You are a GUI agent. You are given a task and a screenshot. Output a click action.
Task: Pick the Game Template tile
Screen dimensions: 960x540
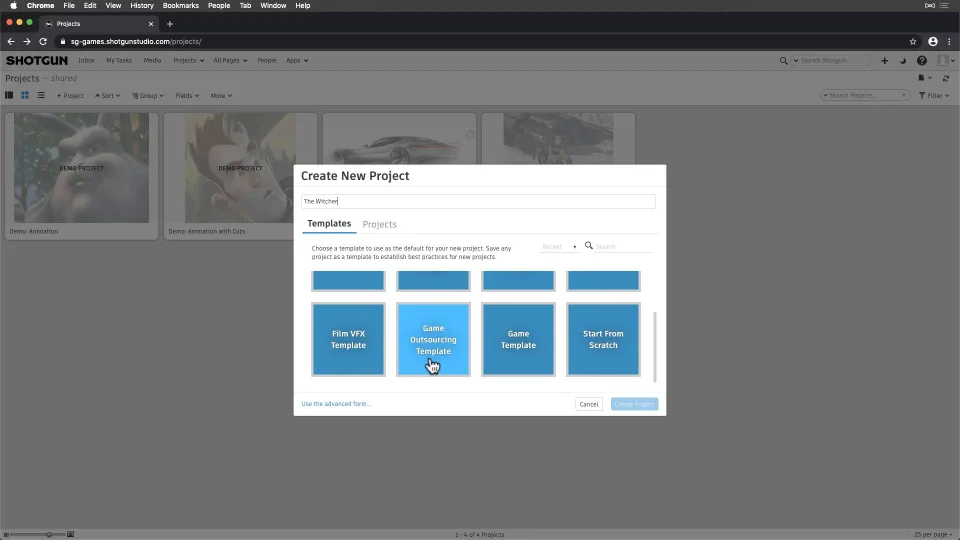pyautogui.click(x=518, y=339)
